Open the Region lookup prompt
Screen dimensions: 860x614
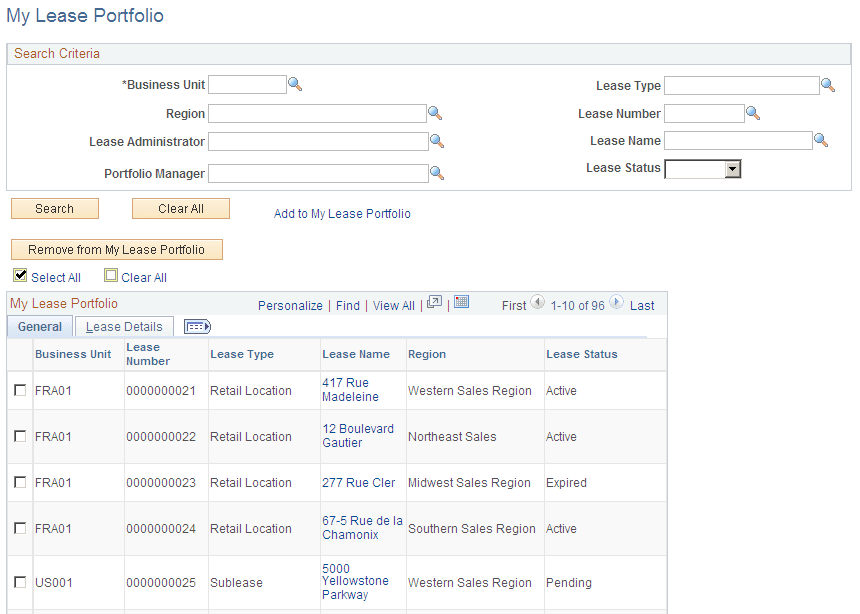435,113
